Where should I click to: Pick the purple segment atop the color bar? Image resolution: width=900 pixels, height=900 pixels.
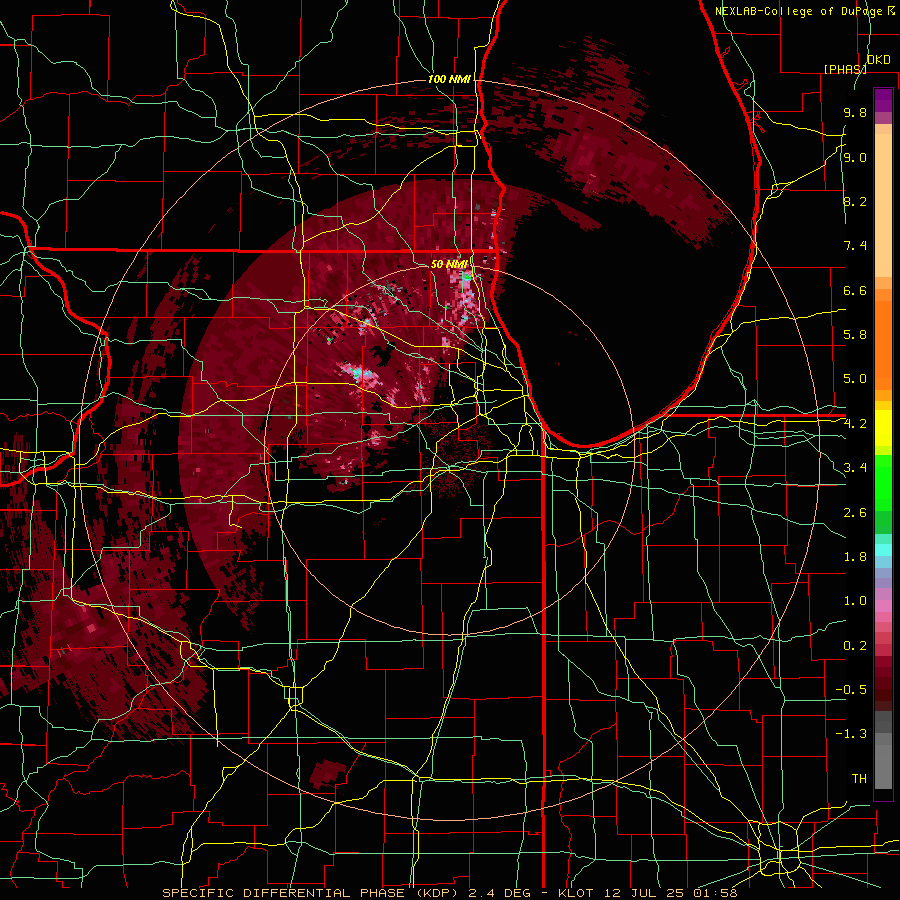pos(883,100)
